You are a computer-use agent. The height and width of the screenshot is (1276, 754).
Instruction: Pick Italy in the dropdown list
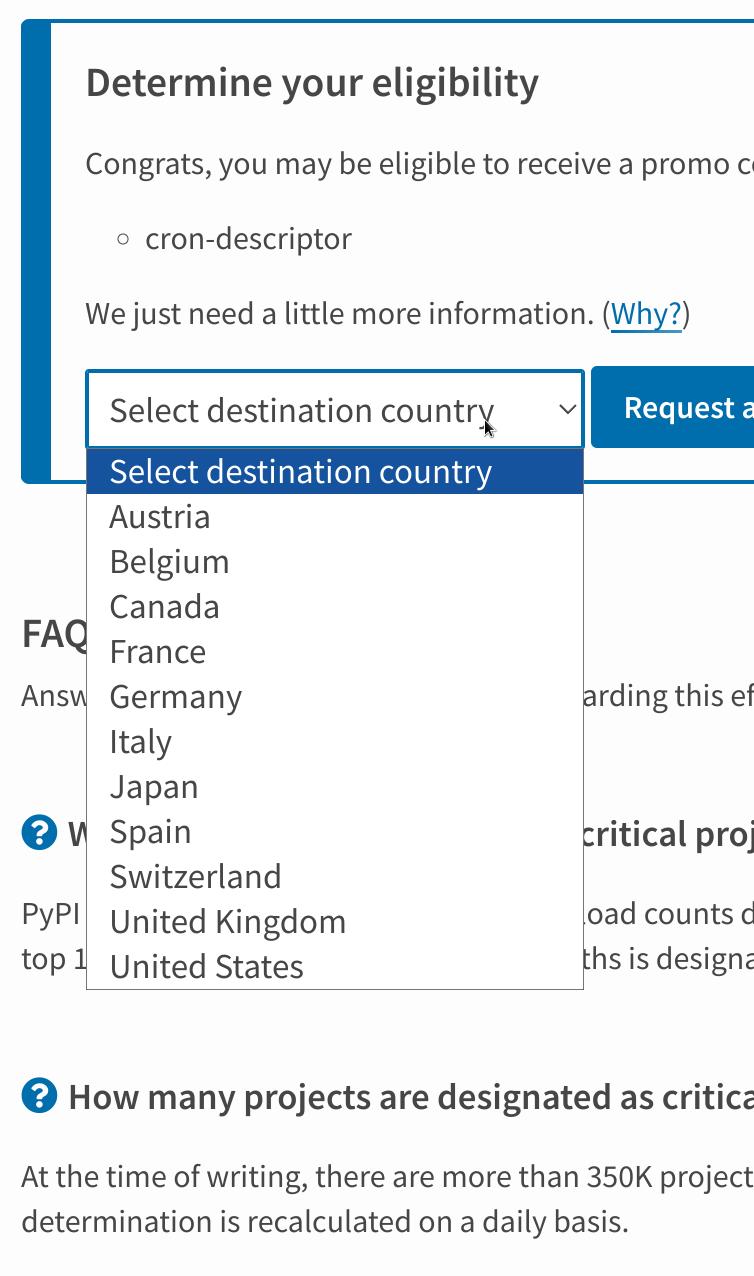click(x=335, y=742)
